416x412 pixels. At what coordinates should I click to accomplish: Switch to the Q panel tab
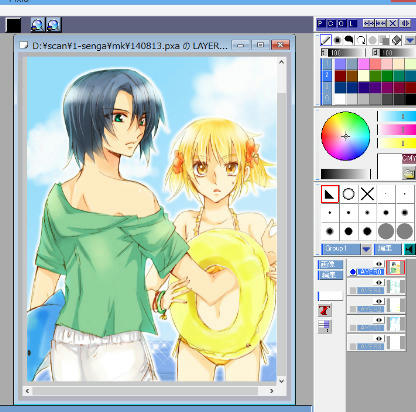point(341,23)
